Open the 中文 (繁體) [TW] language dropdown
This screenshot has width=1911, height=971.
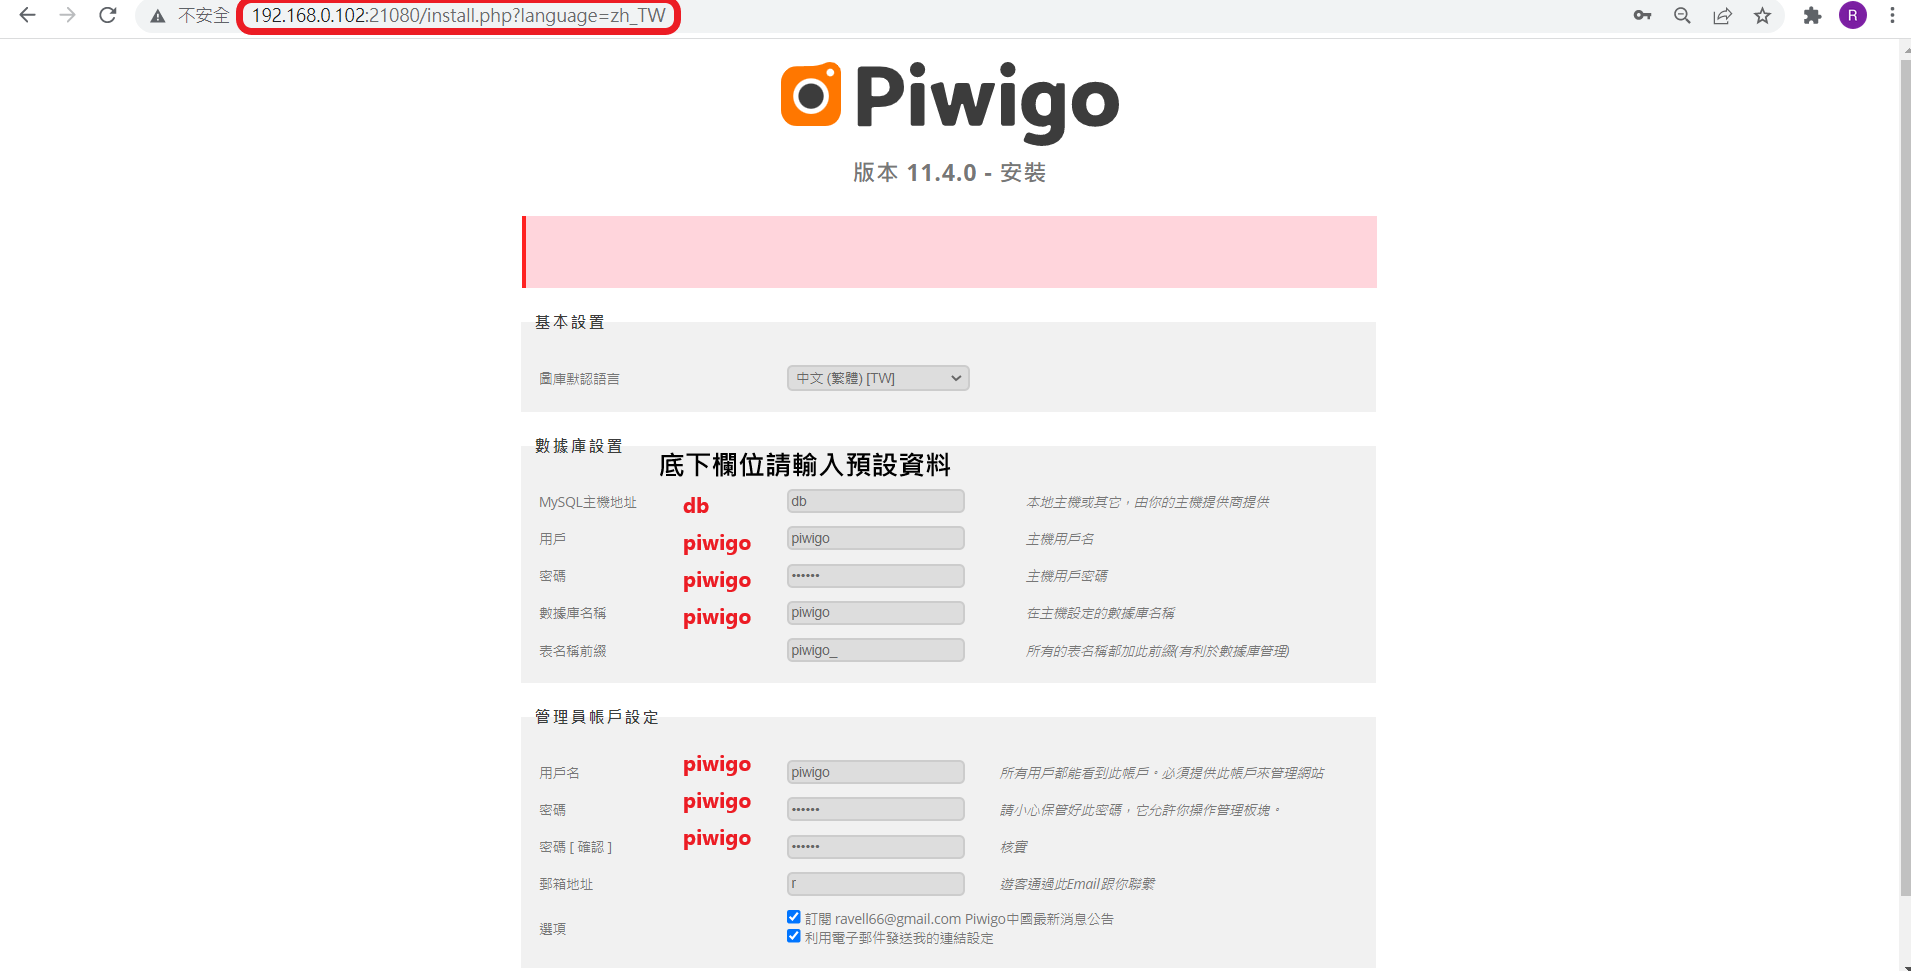pyautogui.click(x=878, y=378)
